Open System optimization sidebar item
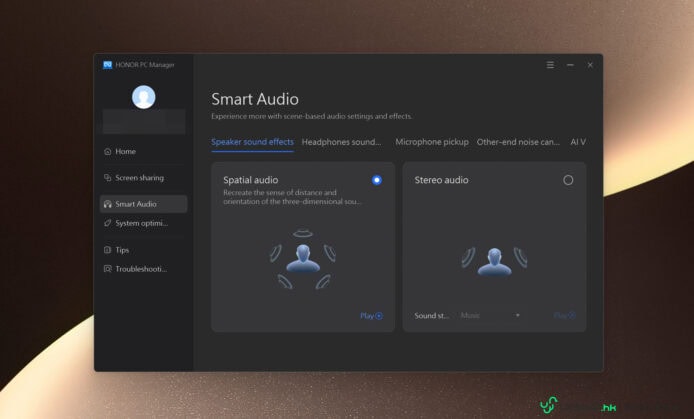 pyautogui.click(x=143, y=223)
